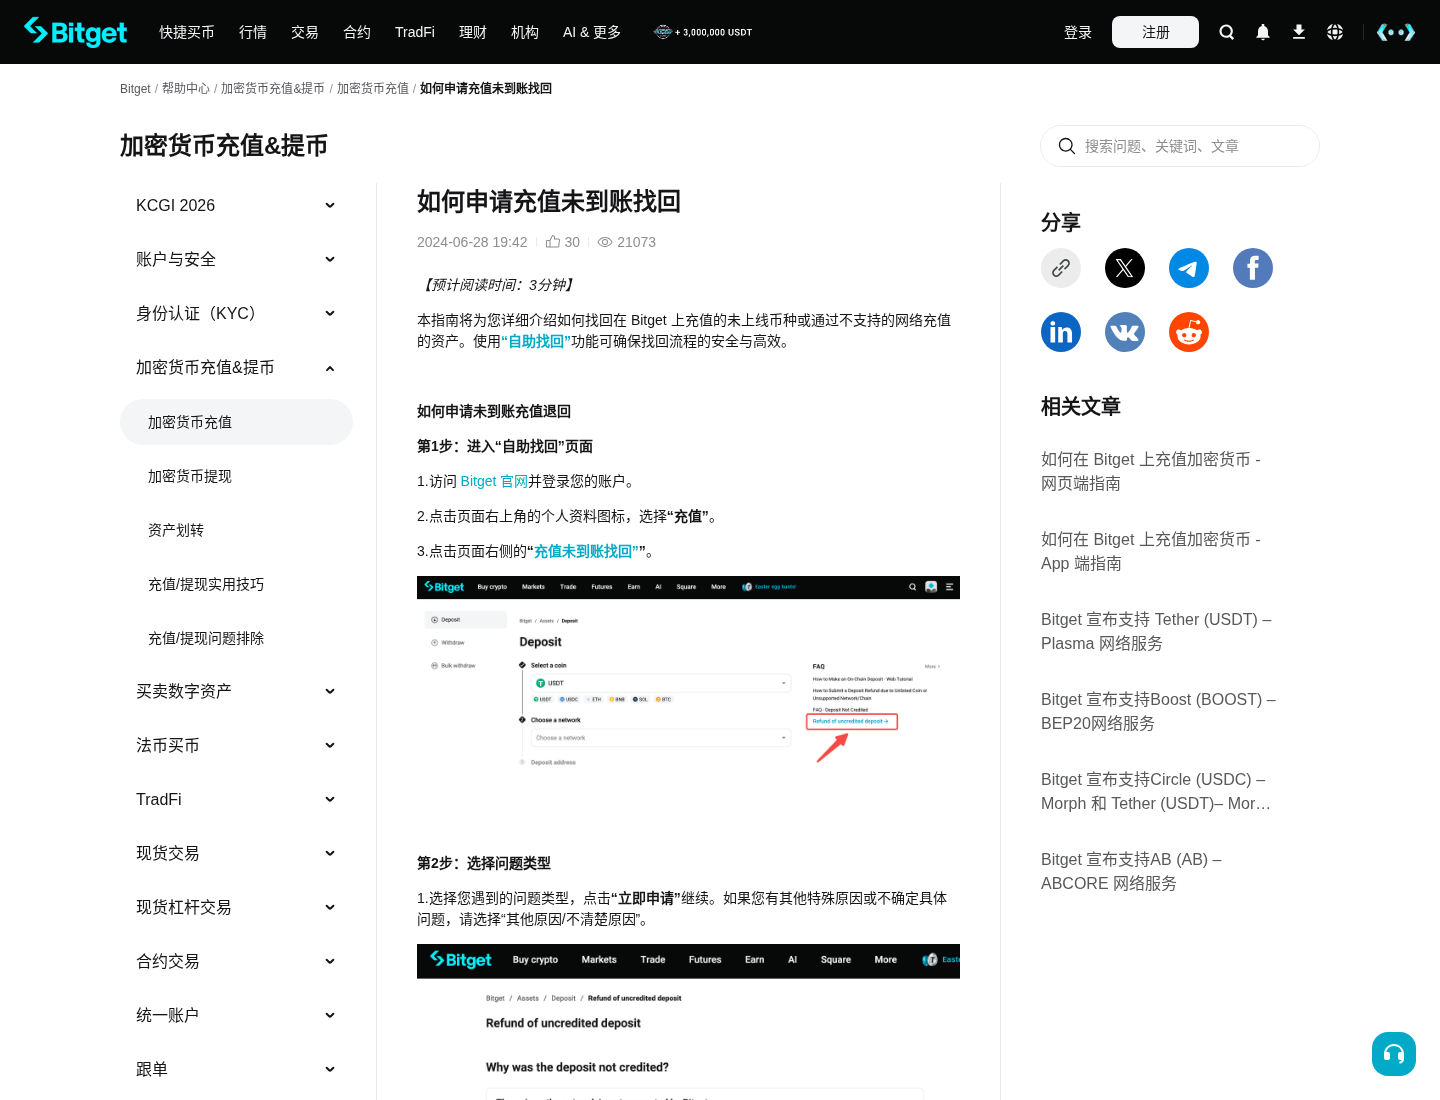Share article on Reddit
Screen dimensions: 1440x1100
[x=1189, y=332]
